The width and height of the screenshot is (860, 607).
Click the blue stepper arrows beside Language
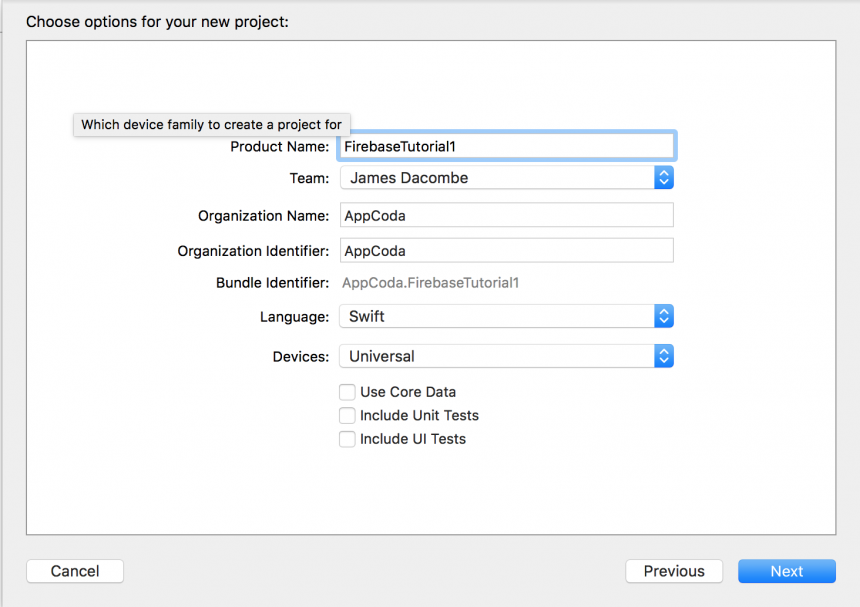[663, 316]
